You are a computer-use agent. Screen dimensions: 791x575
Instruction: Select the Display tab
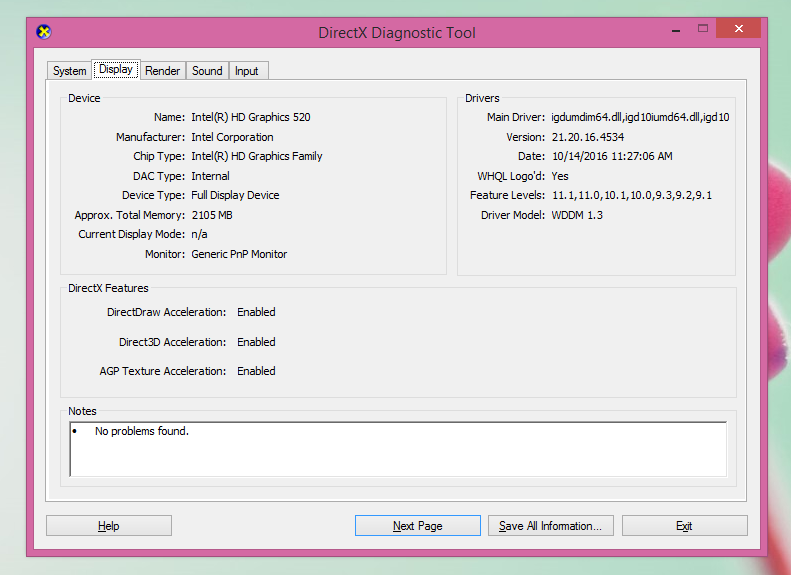[x=115, y=70]
